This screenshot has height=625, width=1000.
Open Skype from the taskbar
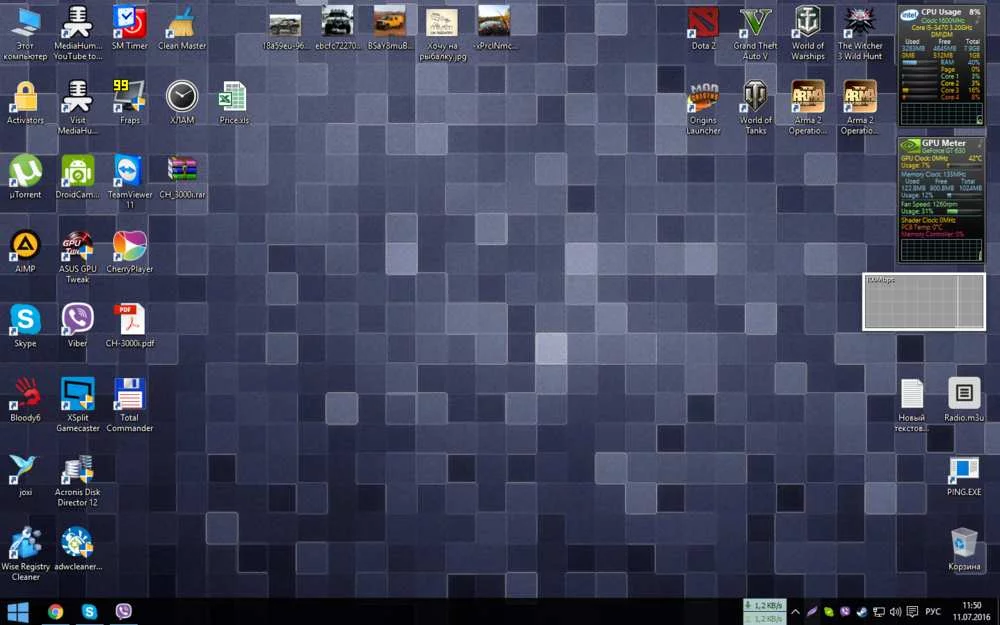[89, 612]
